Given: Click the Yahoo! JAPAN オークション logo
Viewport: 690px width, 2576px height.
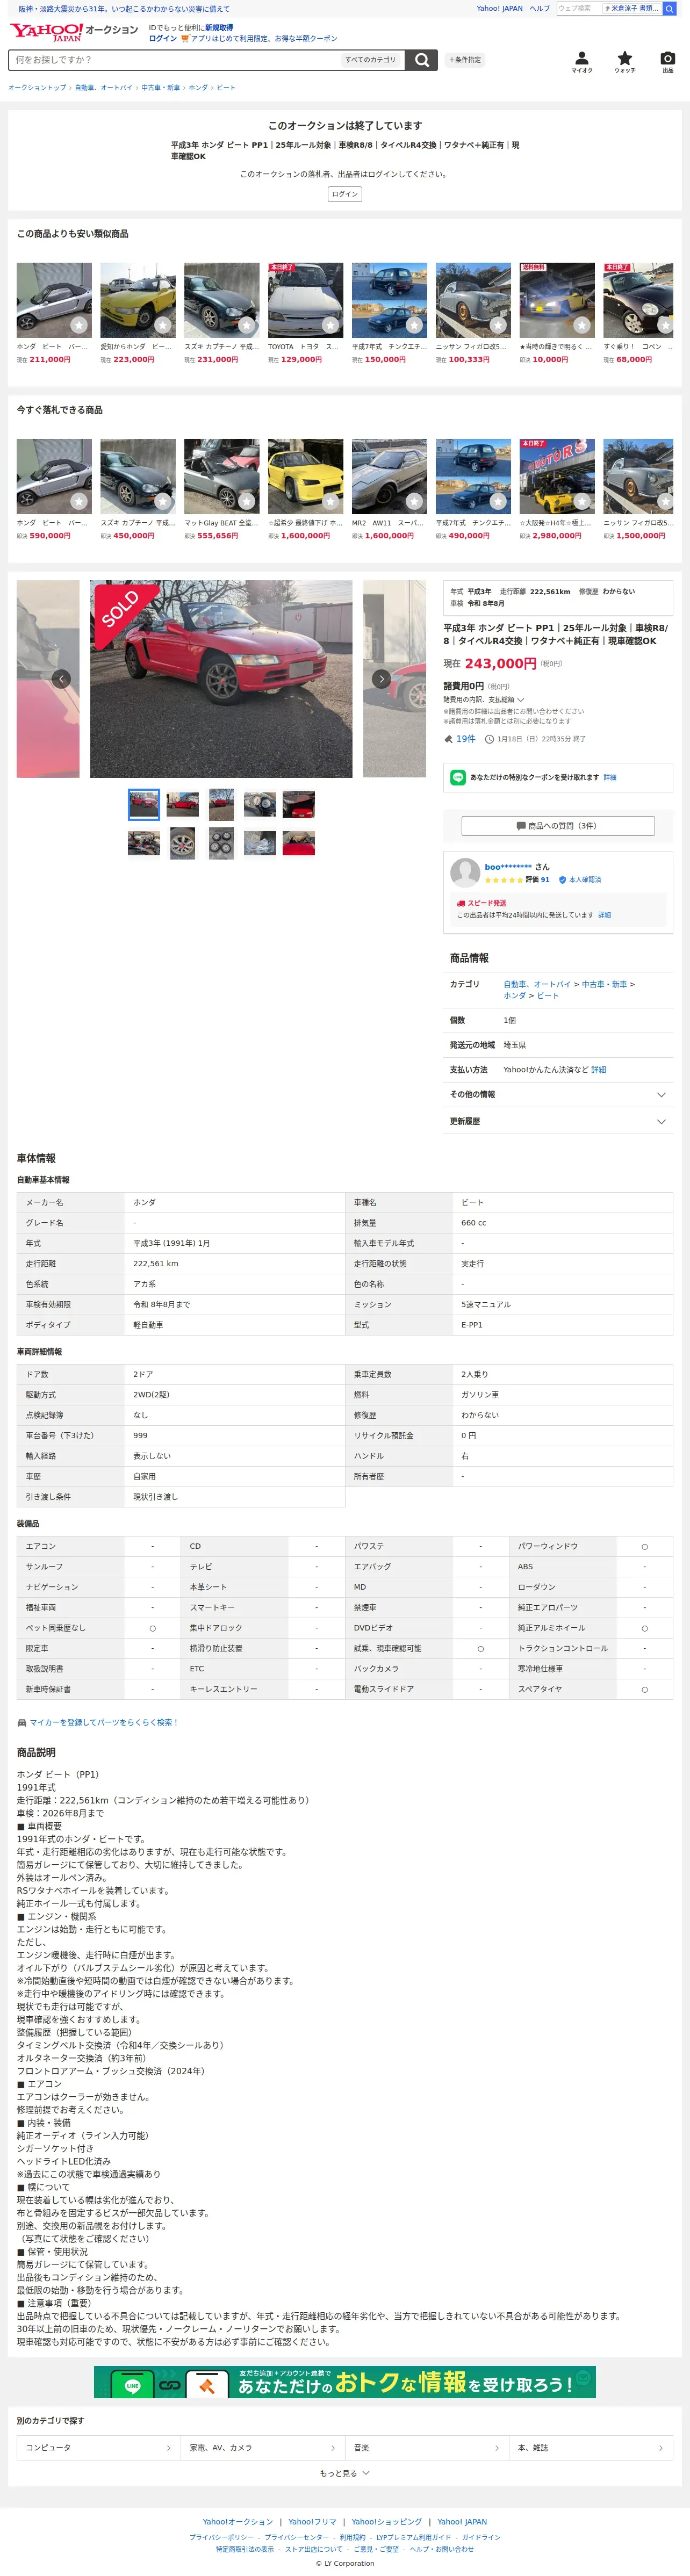Looking at the screenshot, I should coord(74,32).
